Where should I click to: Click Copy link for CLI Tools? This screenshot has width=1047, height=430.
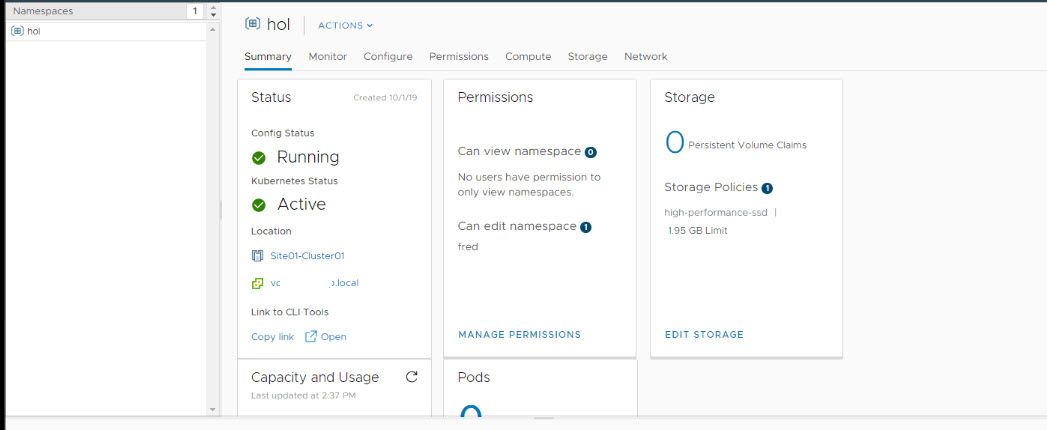[272, 337]
